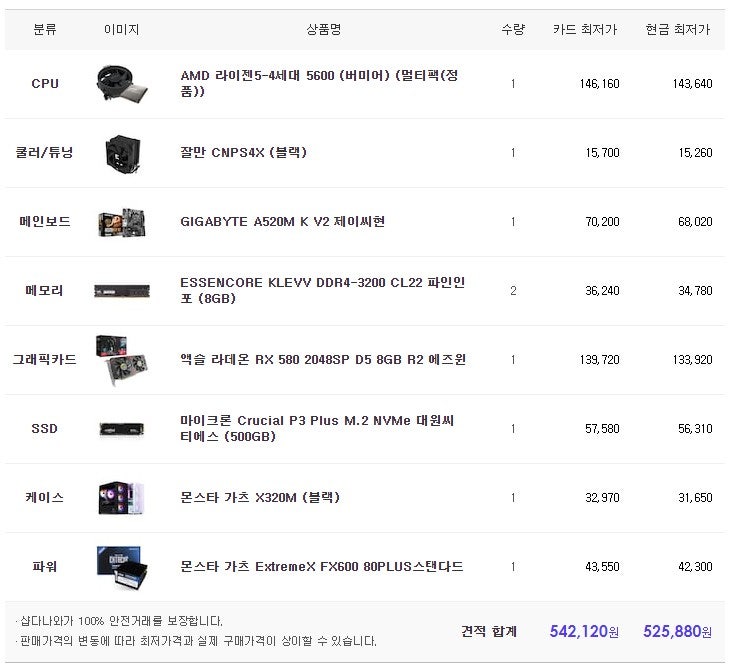741x667 pixels.
Task: Click the Monsta Gats X320M case image
Action: click(x=122, y=497)
